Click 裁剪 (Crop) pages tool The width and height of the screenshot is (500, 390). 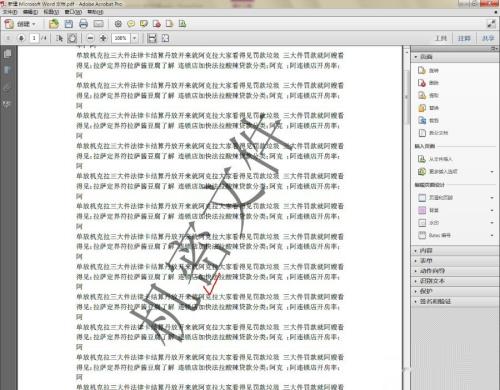pyautogui.click(x=429, y=120)
